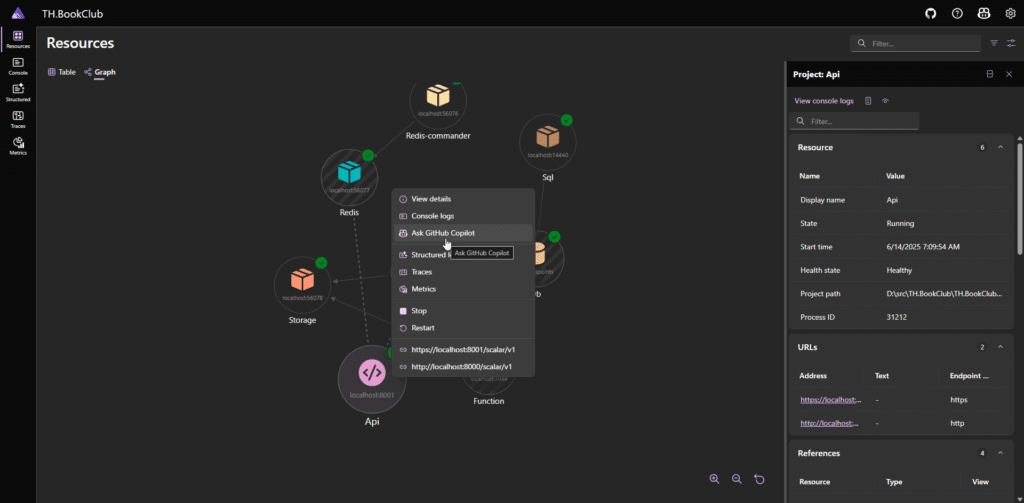Viewport: 1024px width, 503px height.
Task: Go to Metrics in the sidebar
Action: tap(18, 145)
